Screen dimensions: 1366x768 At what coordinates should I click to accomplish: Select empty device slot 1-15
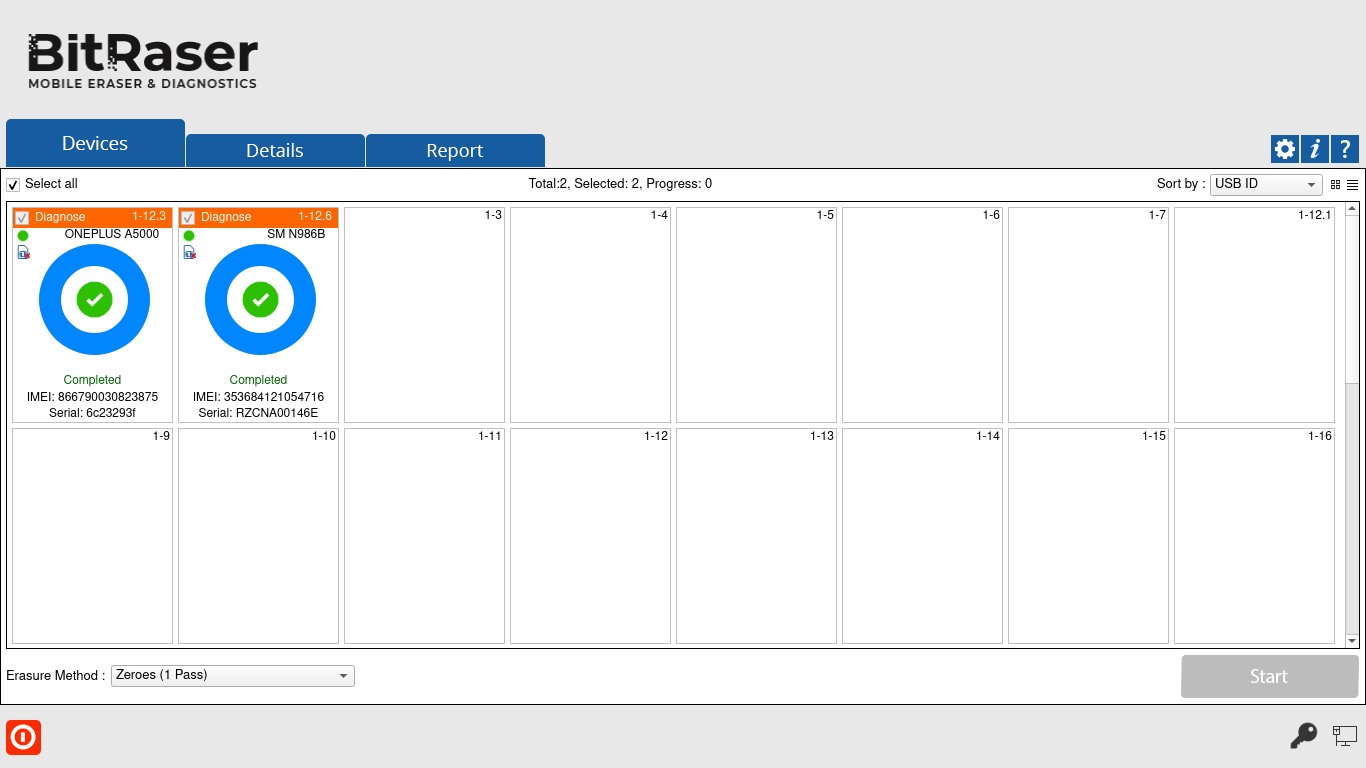(x=1089, y=536)
